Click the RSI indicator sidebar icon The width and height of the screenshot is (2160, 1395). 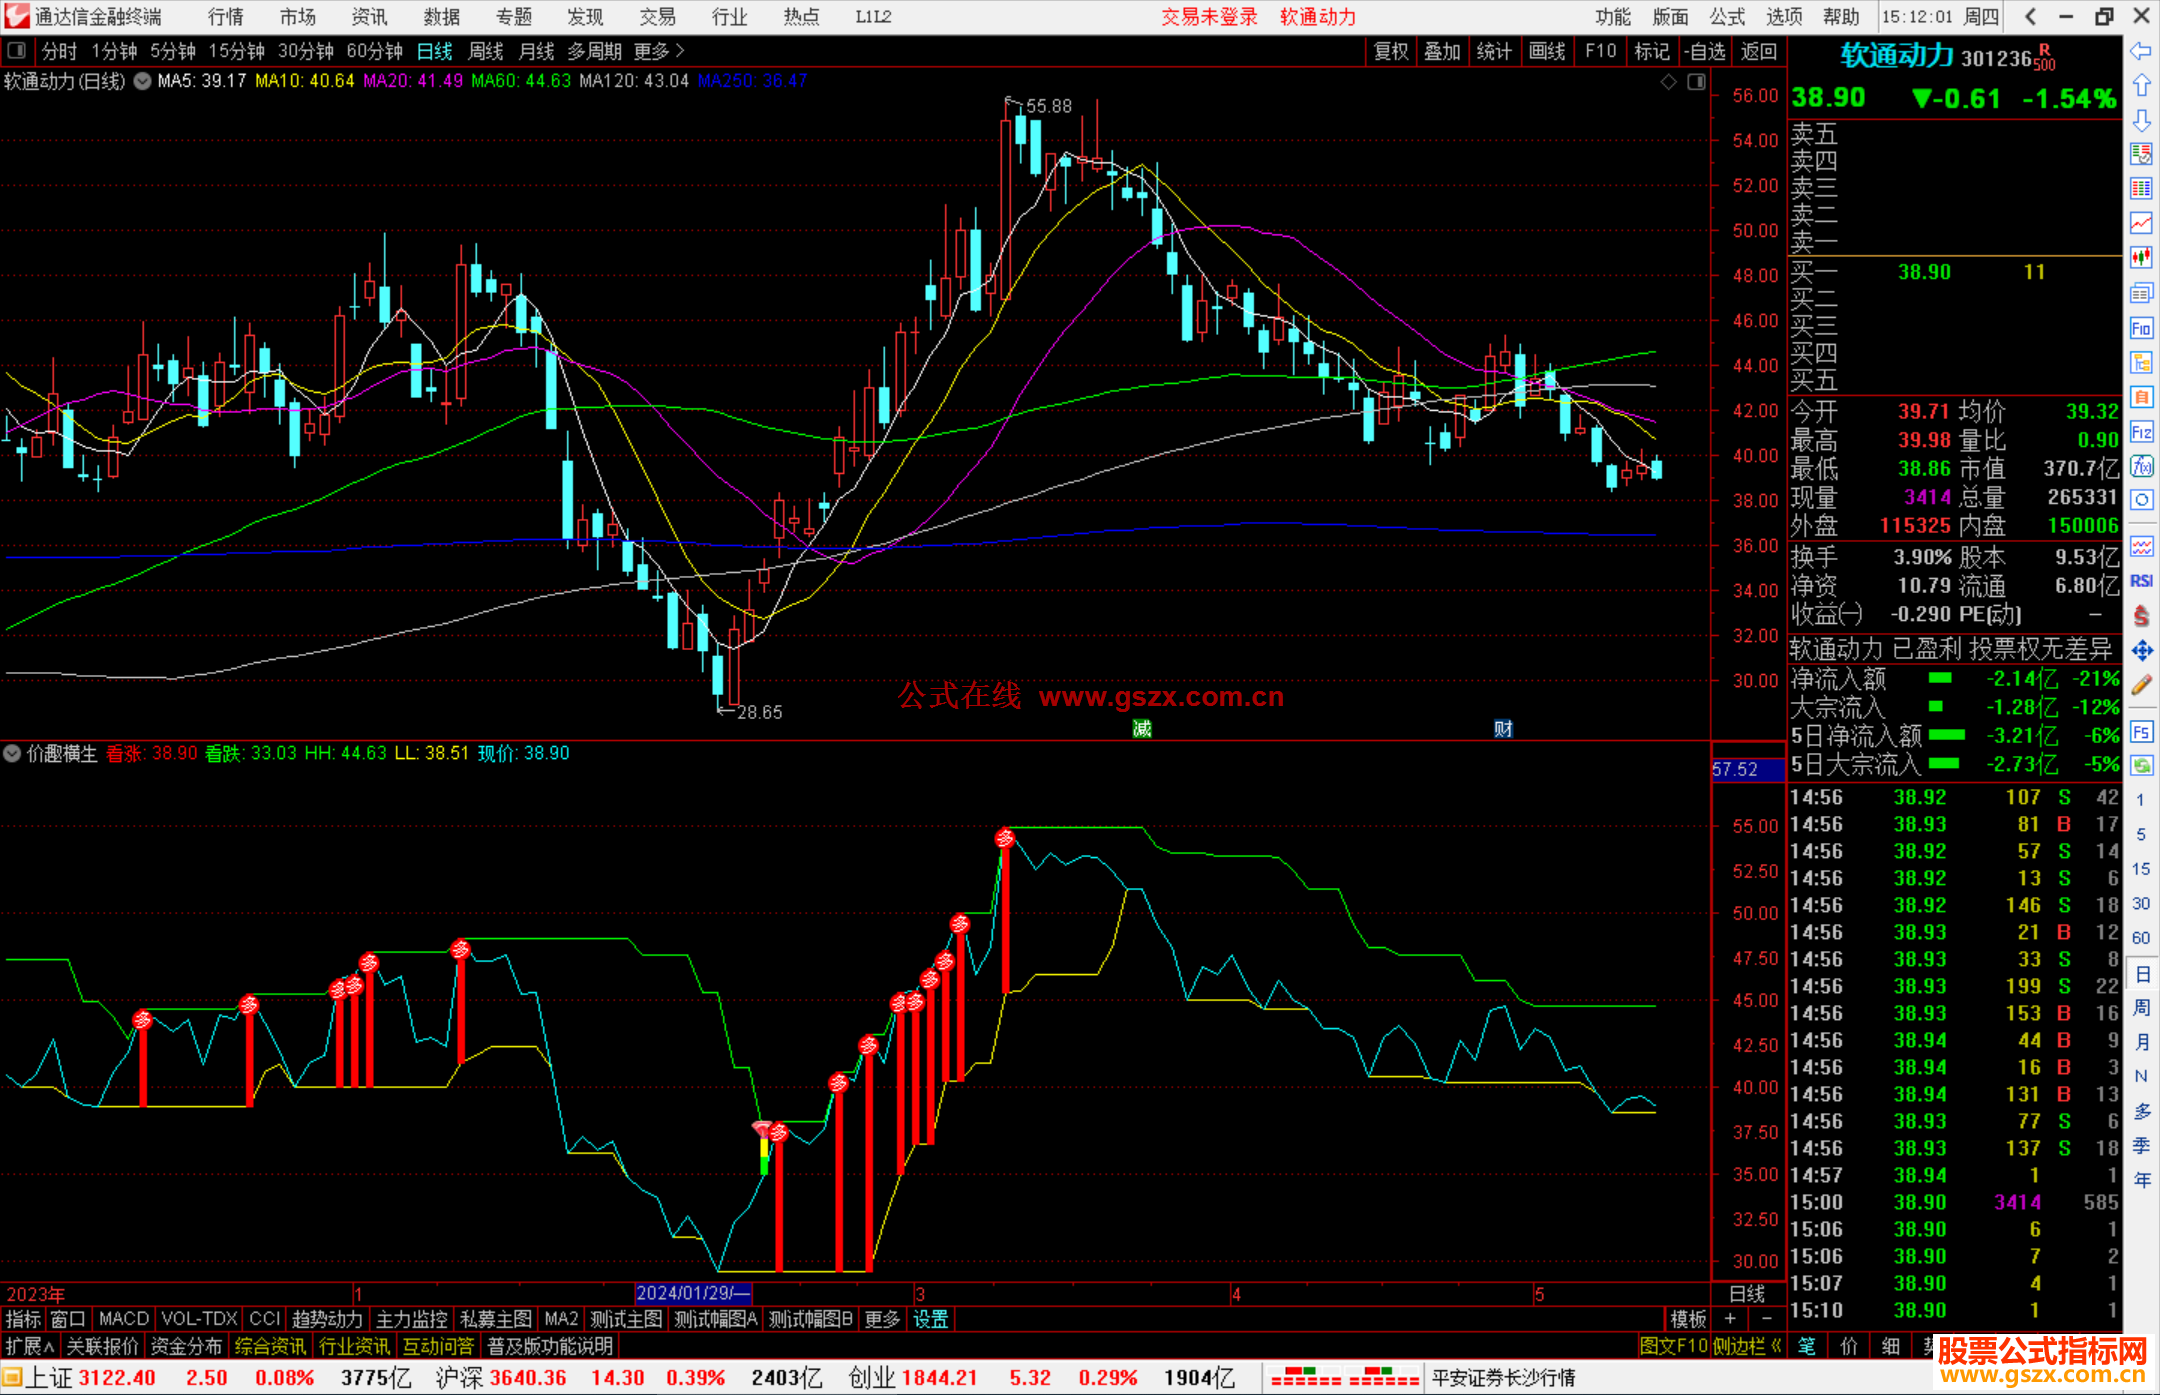[x=2141, y=581]
